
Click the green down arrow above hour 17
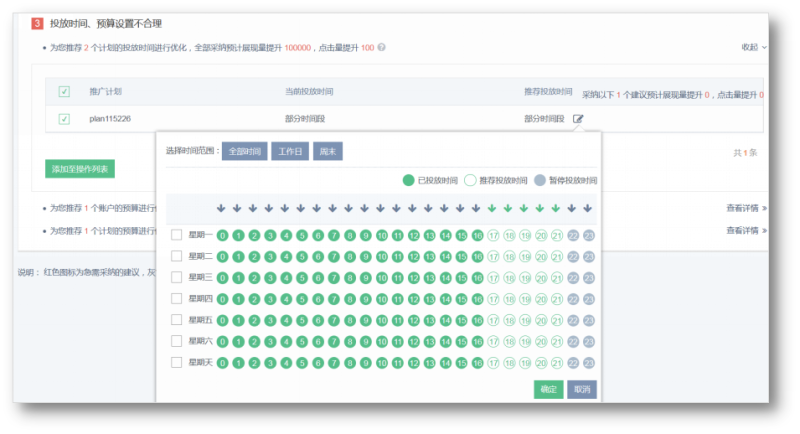(x=492, y=208)
